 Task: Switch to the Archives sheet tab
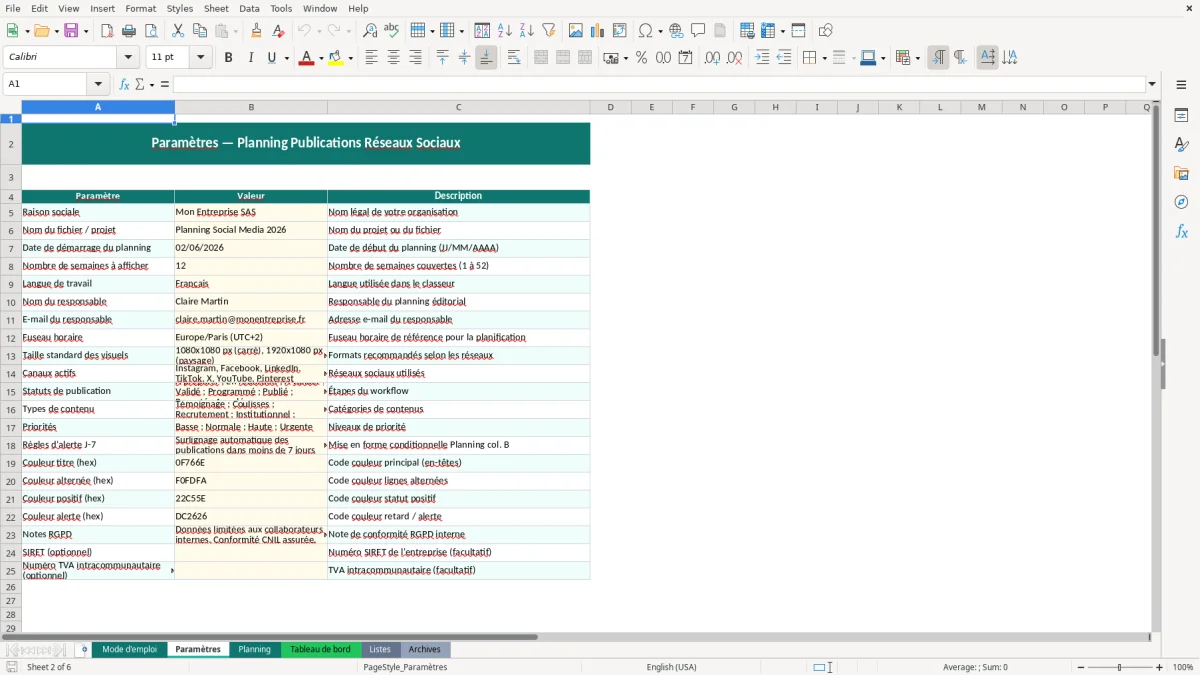coord(424,650)
